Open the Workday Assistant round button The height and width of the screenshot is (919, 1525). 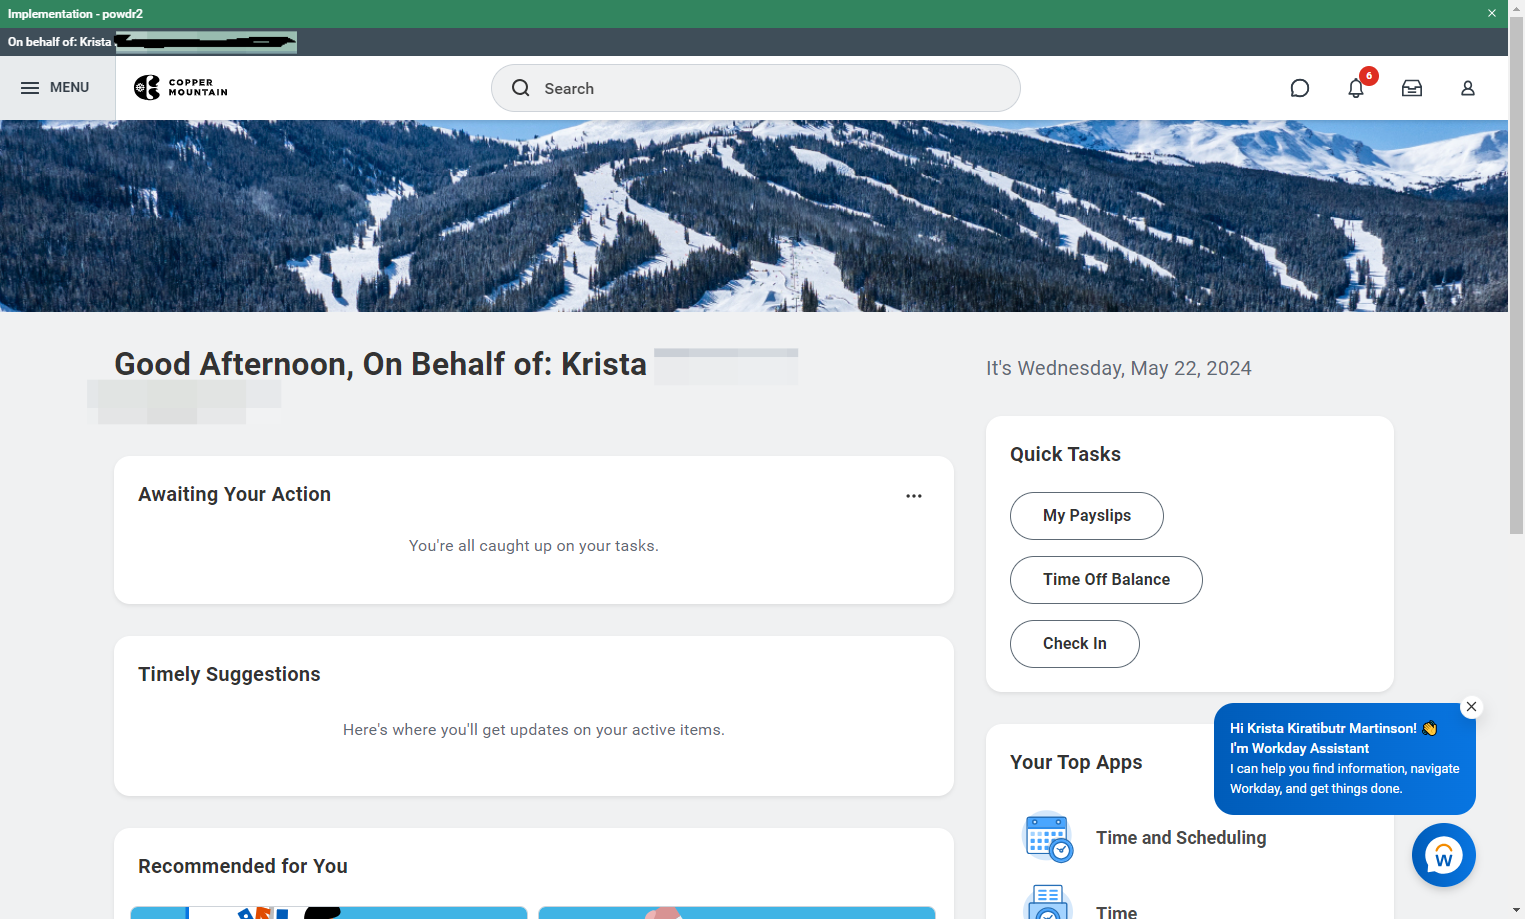[x=1444, y=855]
